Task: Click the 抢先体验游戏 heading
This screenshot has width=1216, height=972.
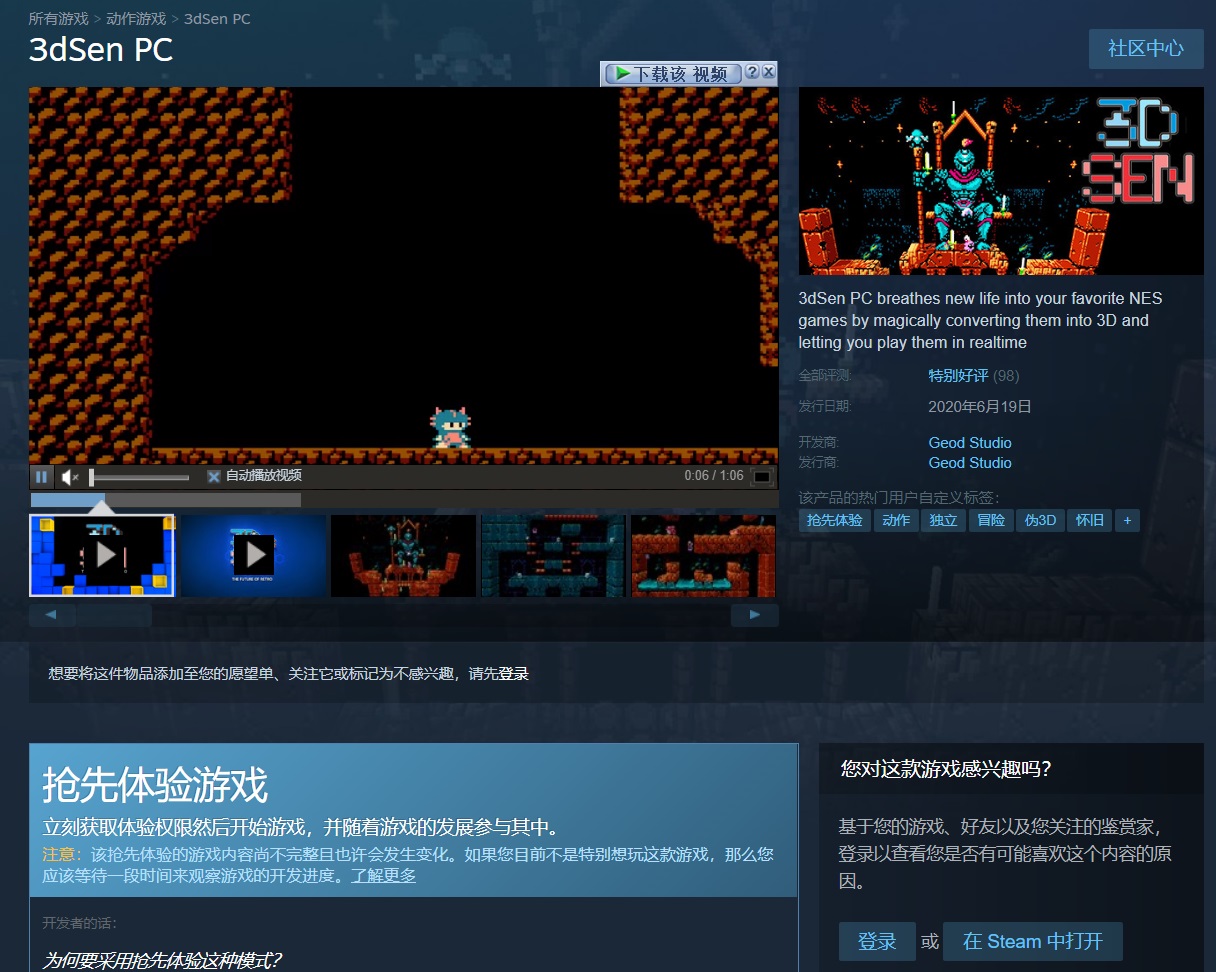Action: coord(155,786)
